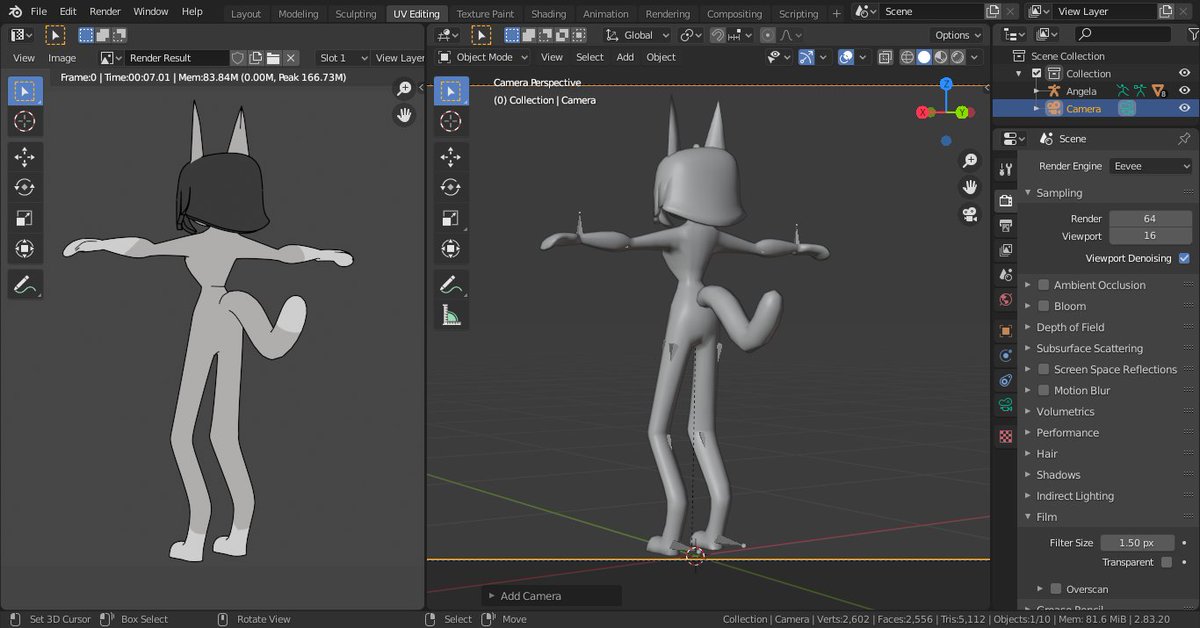
Task: Select the Scale tool in 3D viewport
Action: coord(451,218)
